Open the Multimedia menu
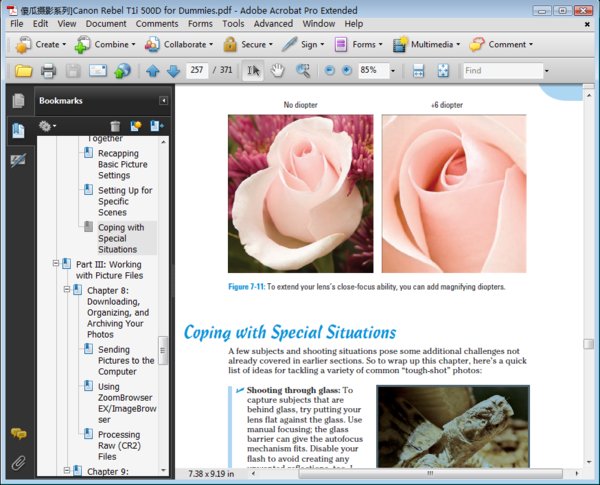 (x=426, y=45)
